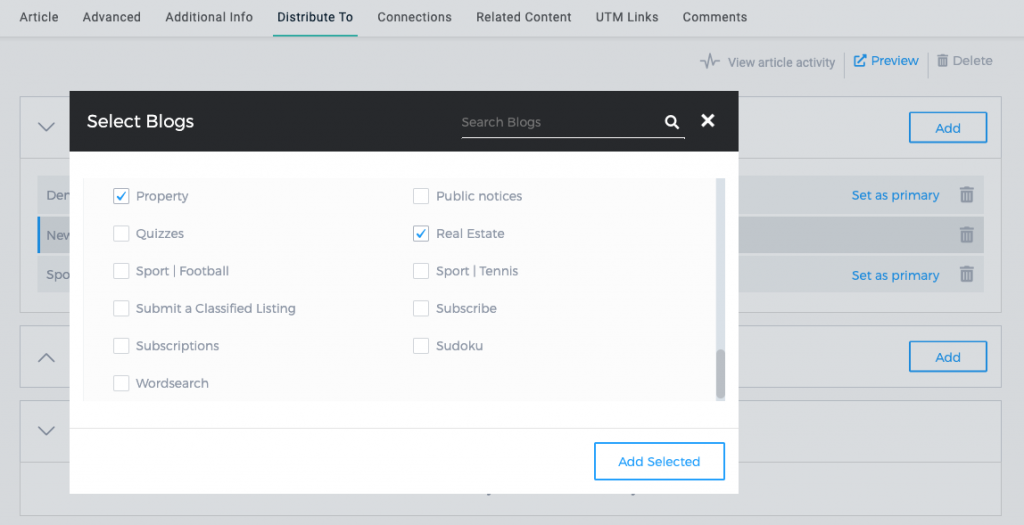The height and width of the screenshot is (525, 1024).
Task: Click the trash icon in the highlighted second row
Action: click(967, 234)
